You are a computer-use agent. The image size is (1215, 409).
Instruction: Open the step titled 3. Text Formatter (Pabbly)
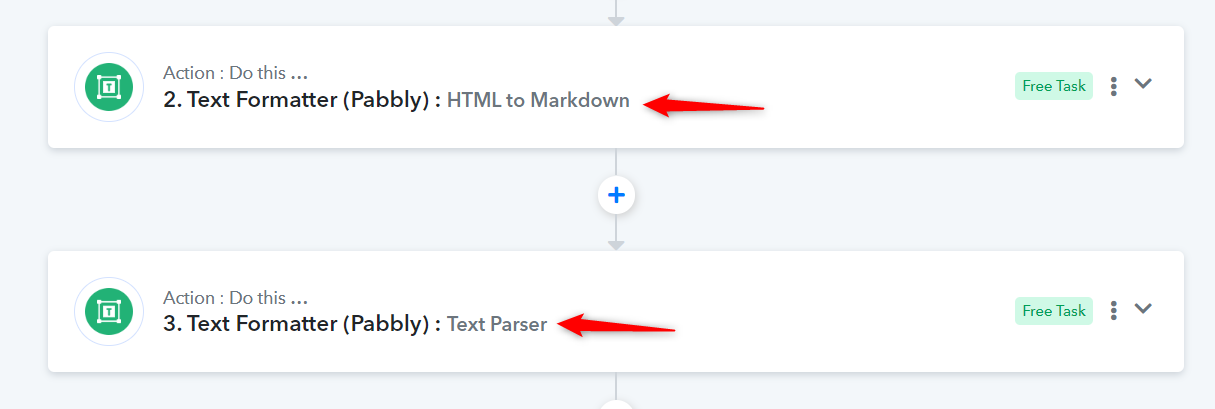[303, 325]
